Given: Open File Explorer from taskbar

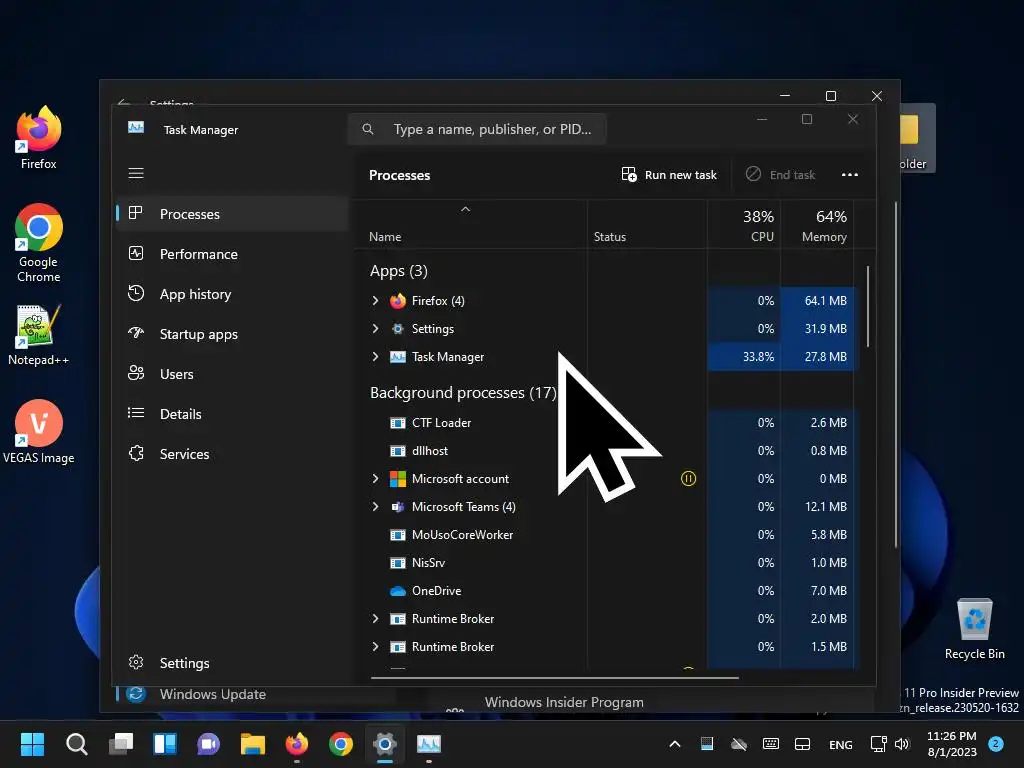Looking at the screenshot, I should pyautogui.click(x=253, y=744).
